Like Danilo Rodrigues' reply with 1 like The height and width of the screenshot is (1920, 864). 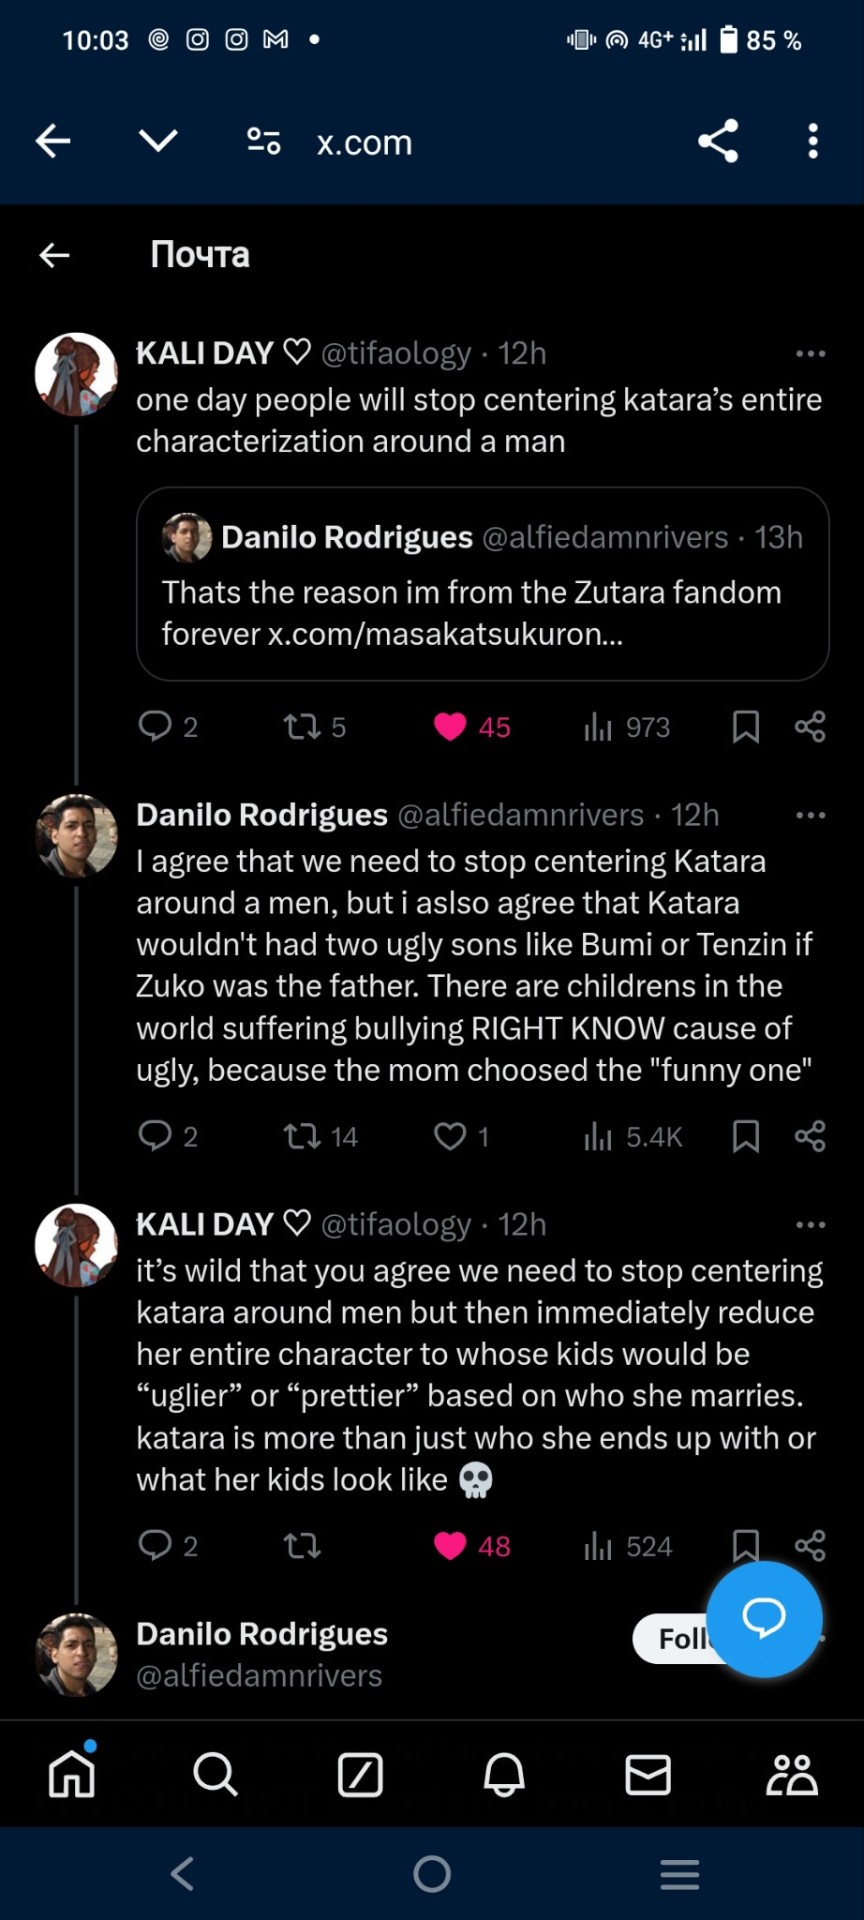[x=451, y=1136]
